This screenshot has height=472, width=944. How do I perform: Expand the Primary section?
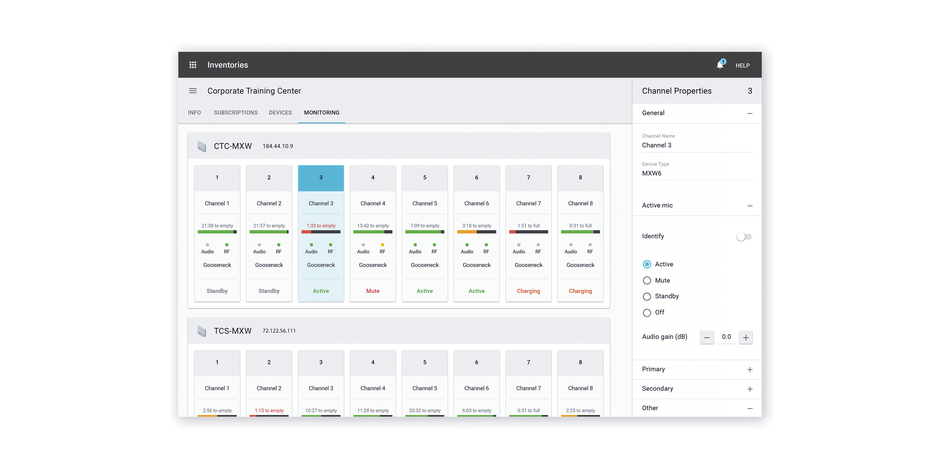pos(750,370)
